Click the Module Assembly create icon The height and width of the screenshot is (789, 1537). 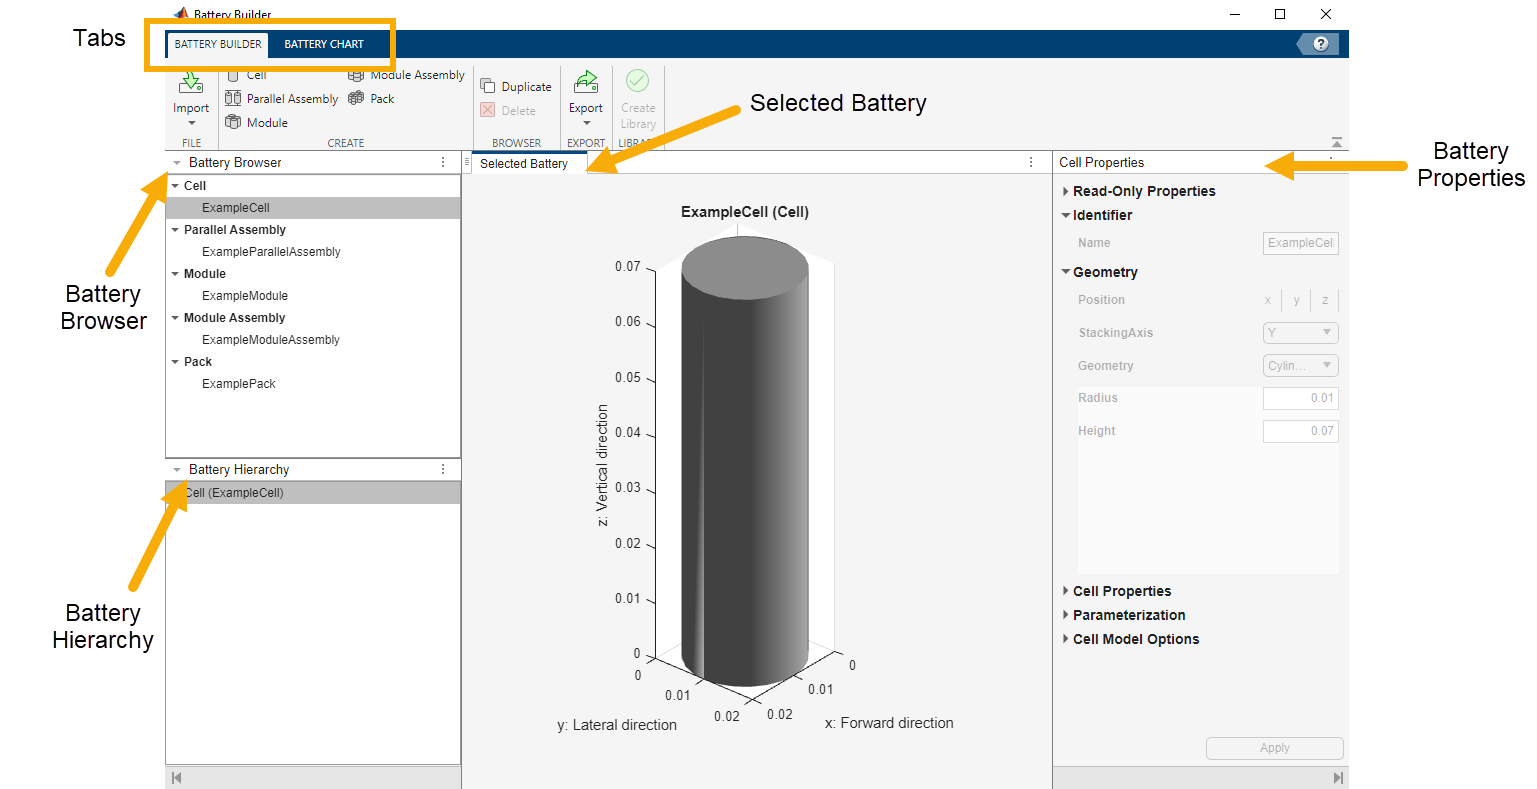click(356, 76)
